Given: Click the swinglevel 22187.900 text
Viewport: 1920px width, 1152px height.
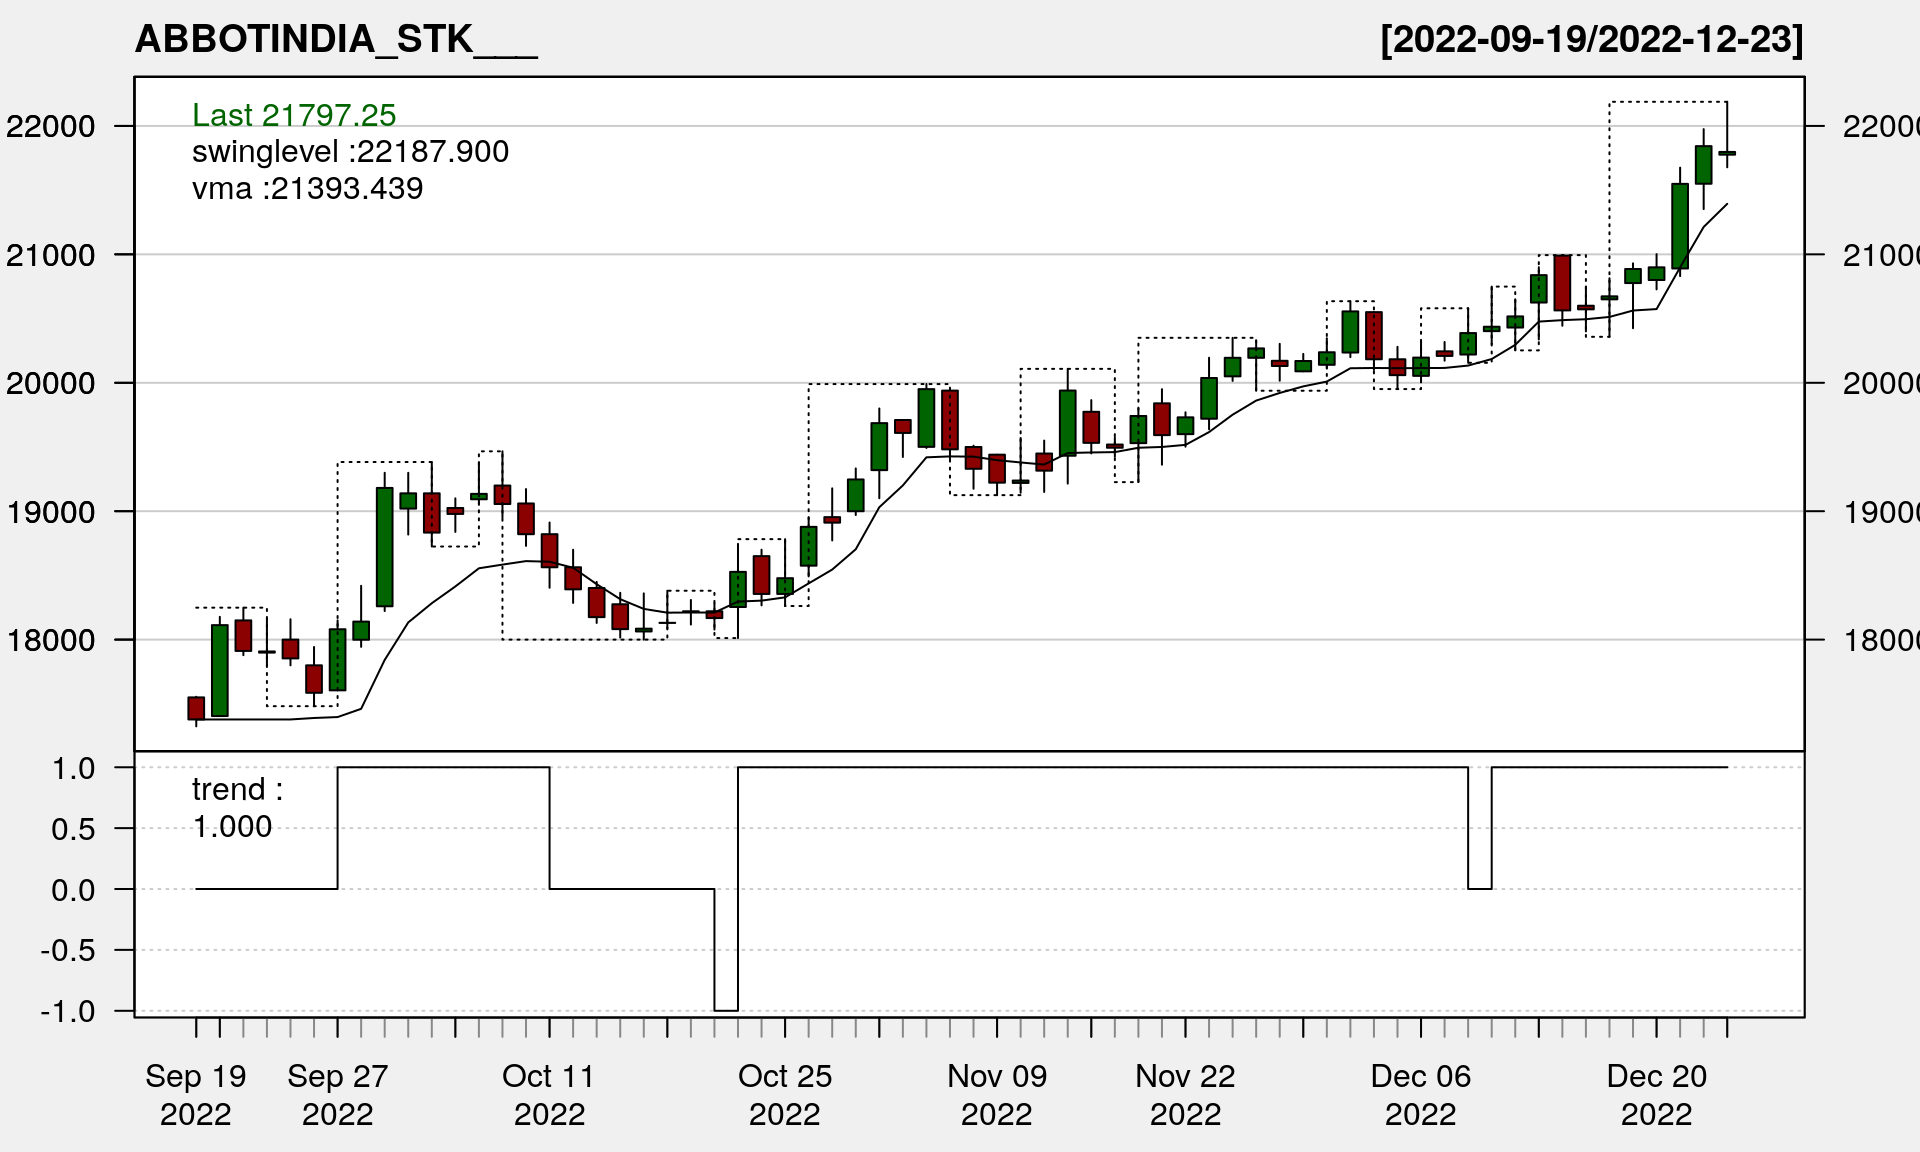Looking at the screenshot, I should (x=350, y=152).
